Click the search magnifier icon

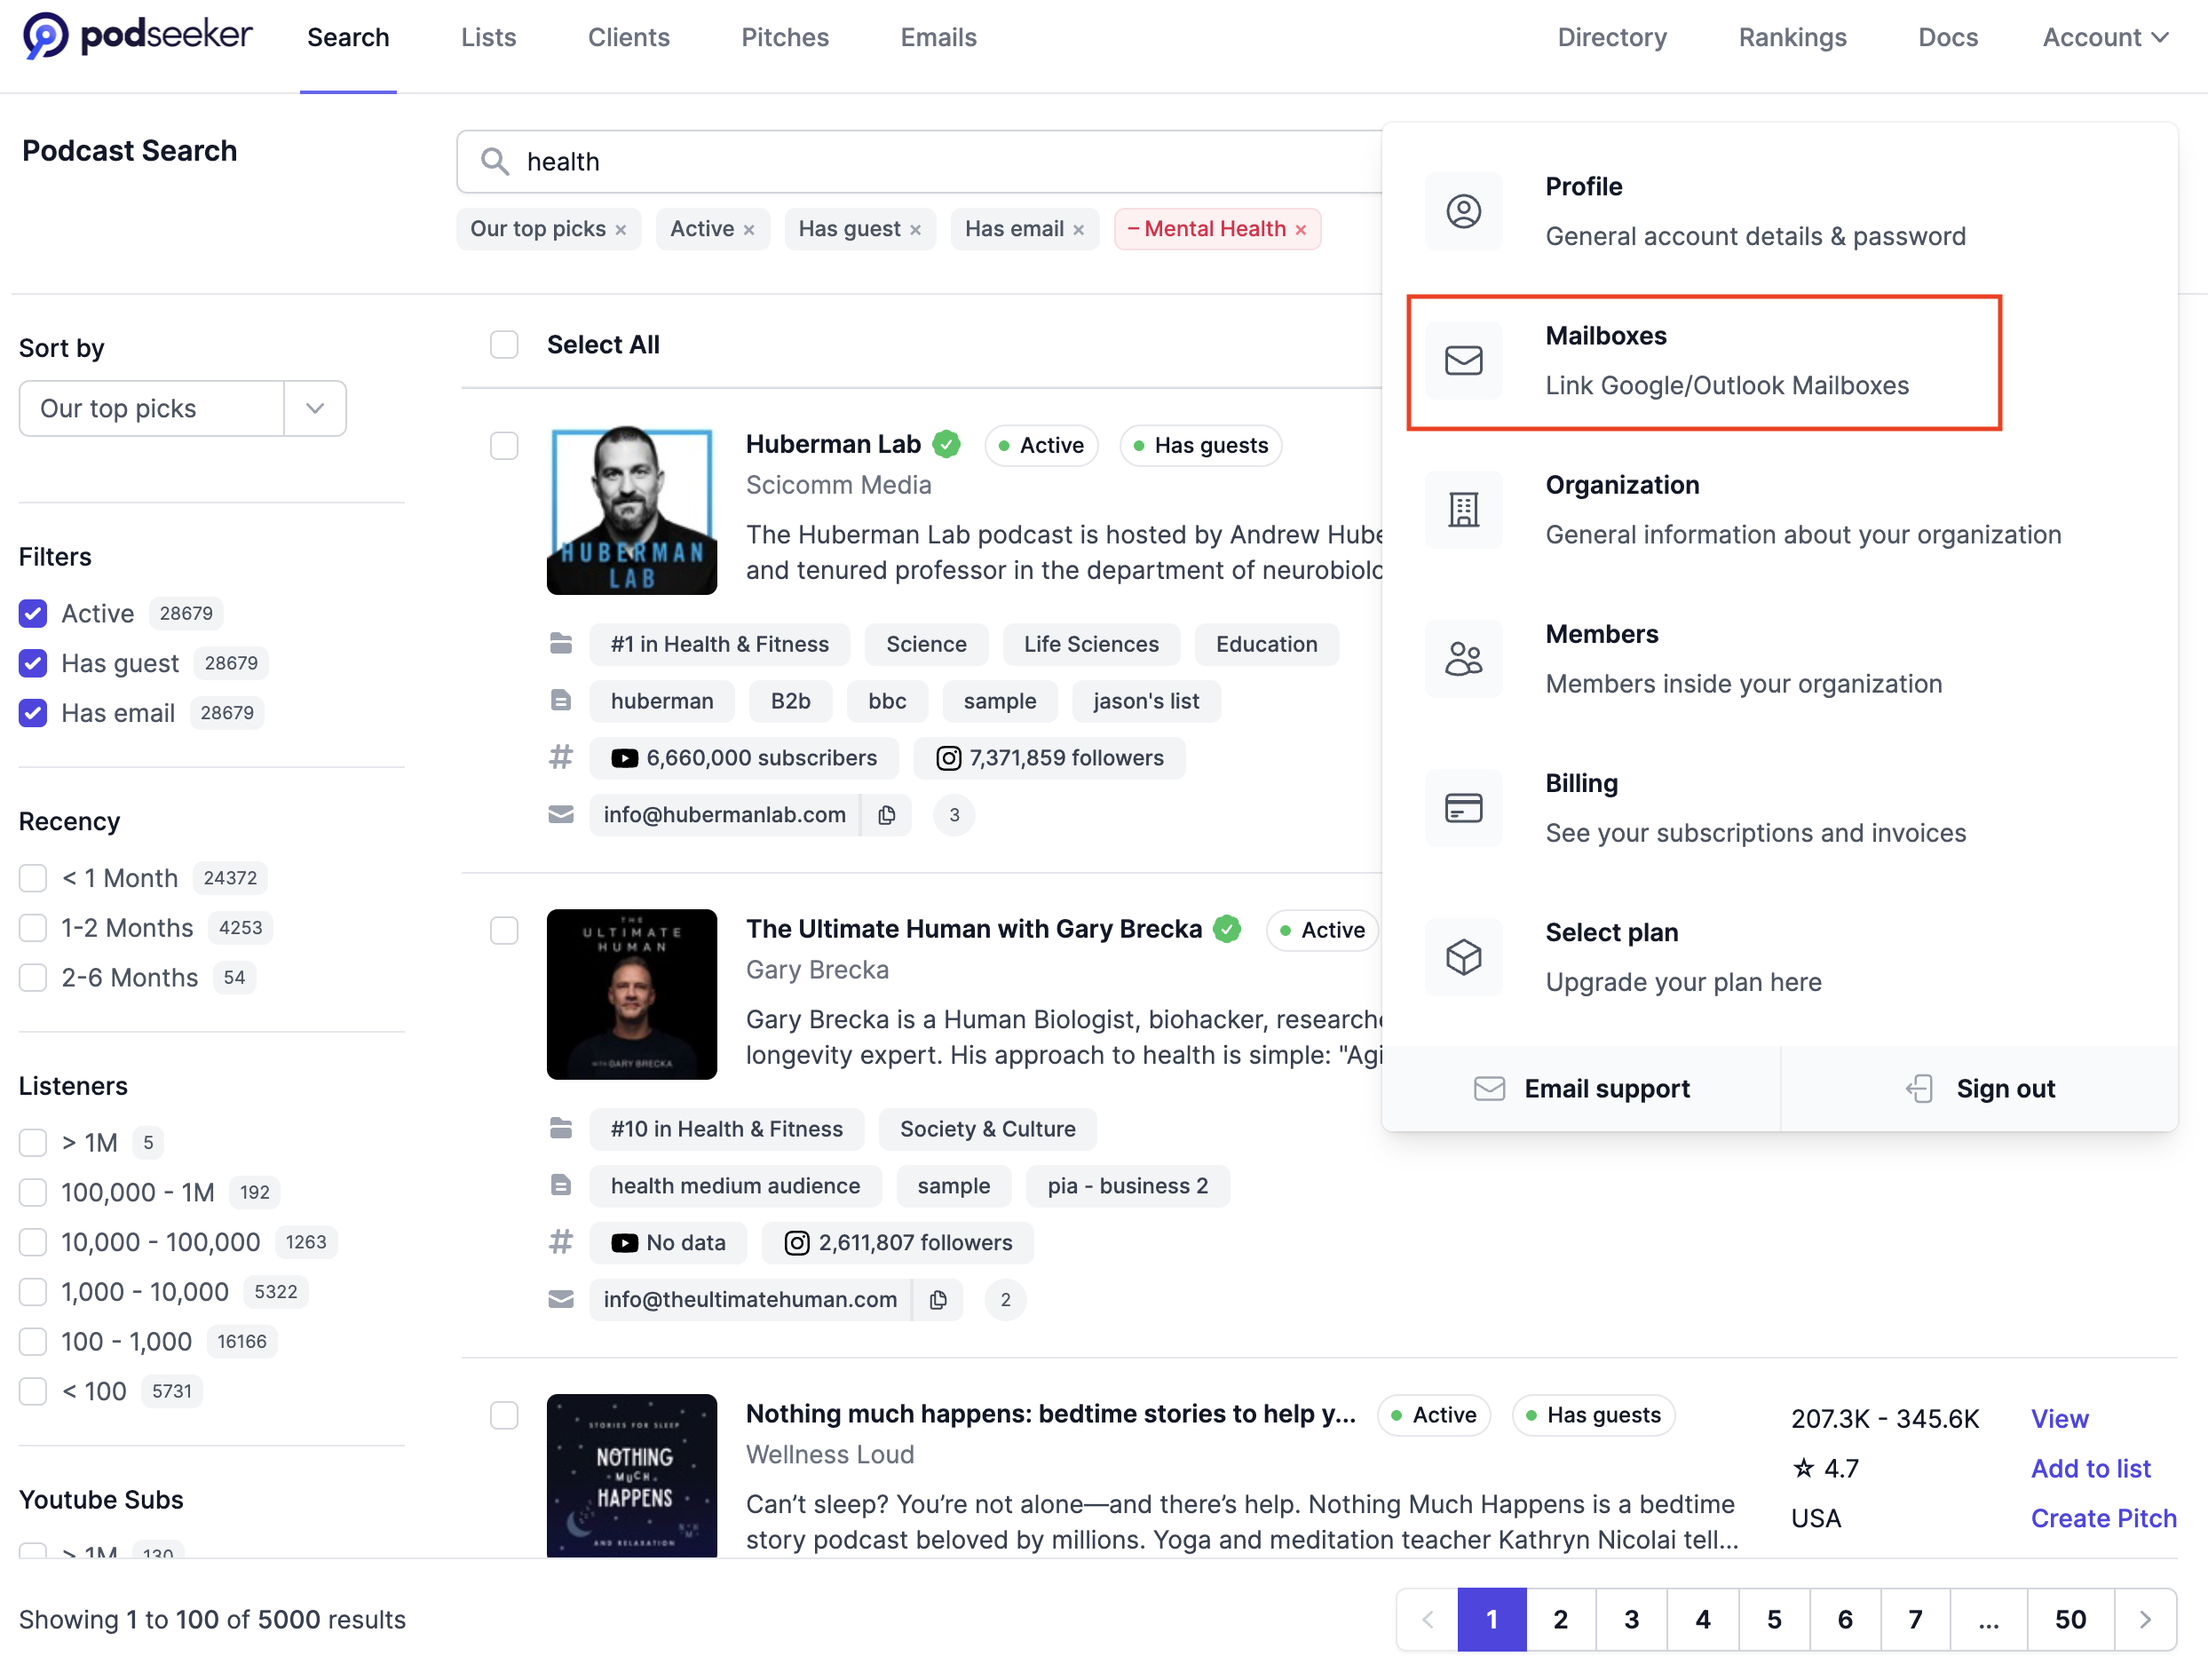click(x=495, y=161)
